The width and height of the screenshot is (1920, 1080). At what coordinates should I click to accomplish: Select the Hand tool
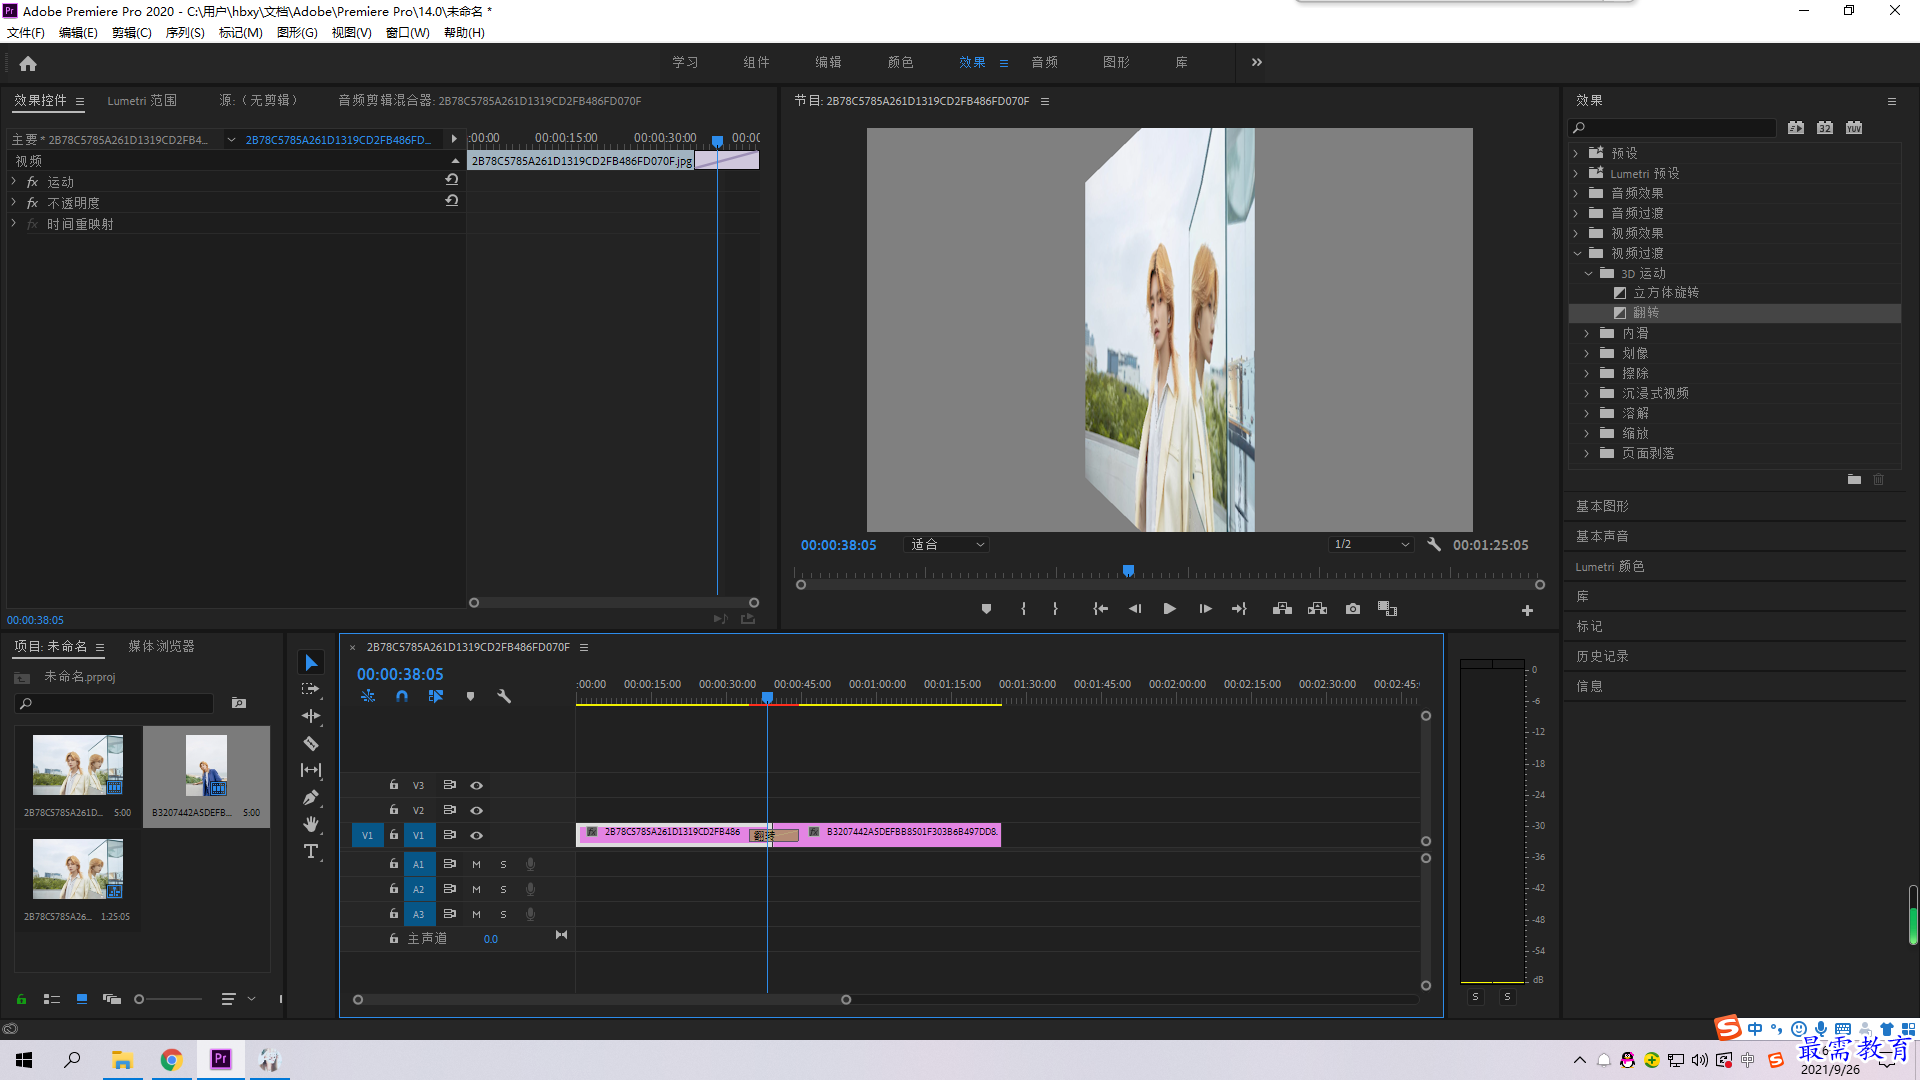pos(311,824)
